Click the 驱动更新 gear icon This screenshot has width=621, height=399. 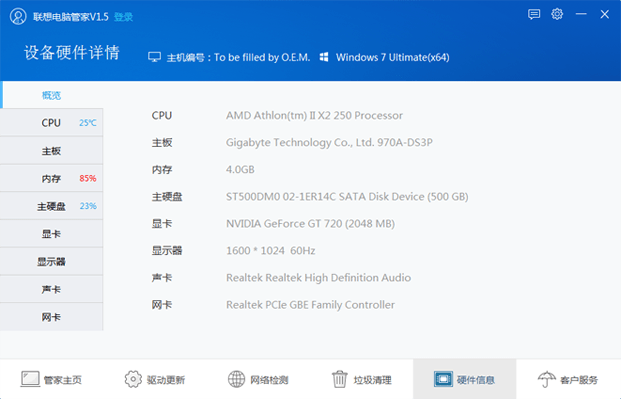(133, 379)
